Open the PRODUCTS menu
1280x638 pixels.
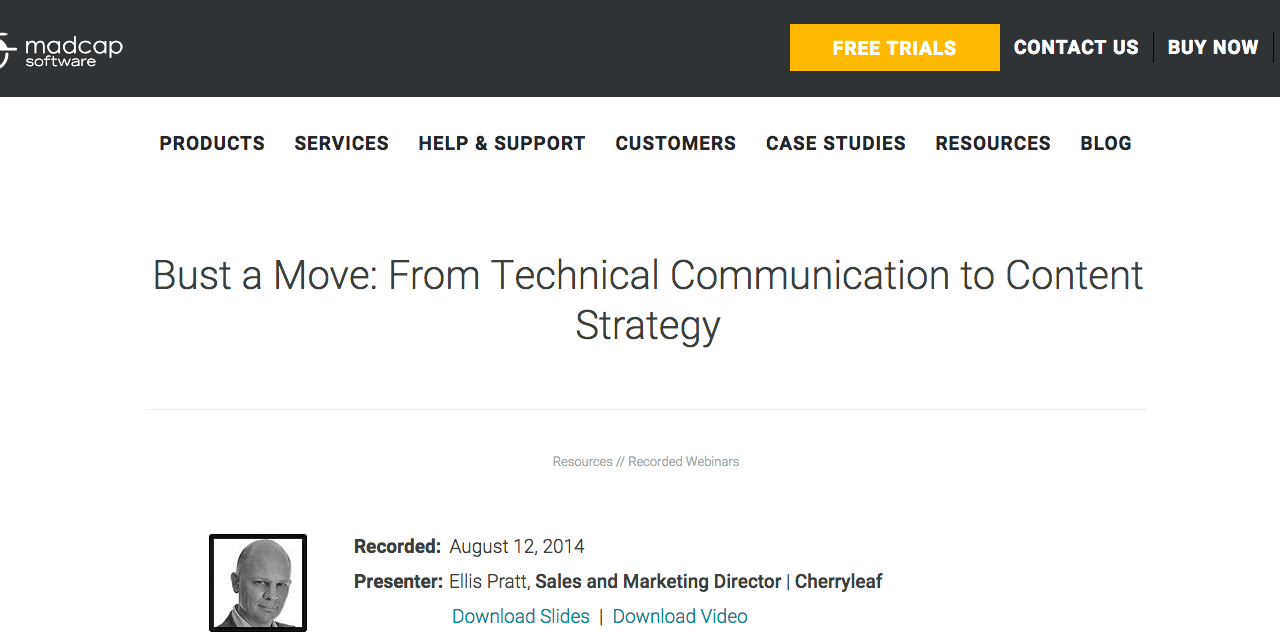[212, 144]
